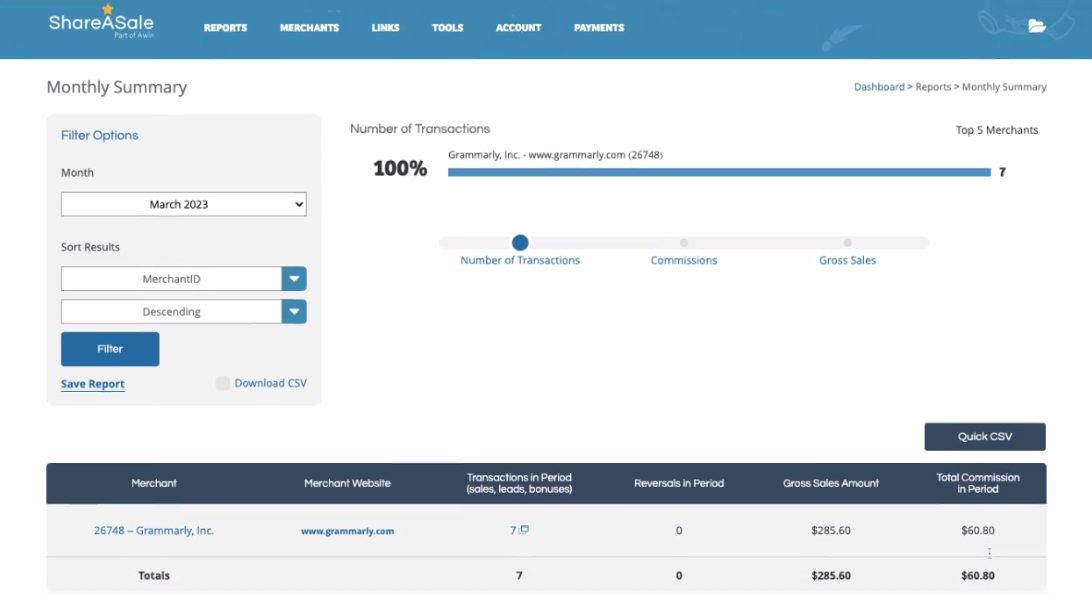Screen dimensions: 1092x597
Task: Click the Grammarly blue transactions bar
Action: [719, 172]
